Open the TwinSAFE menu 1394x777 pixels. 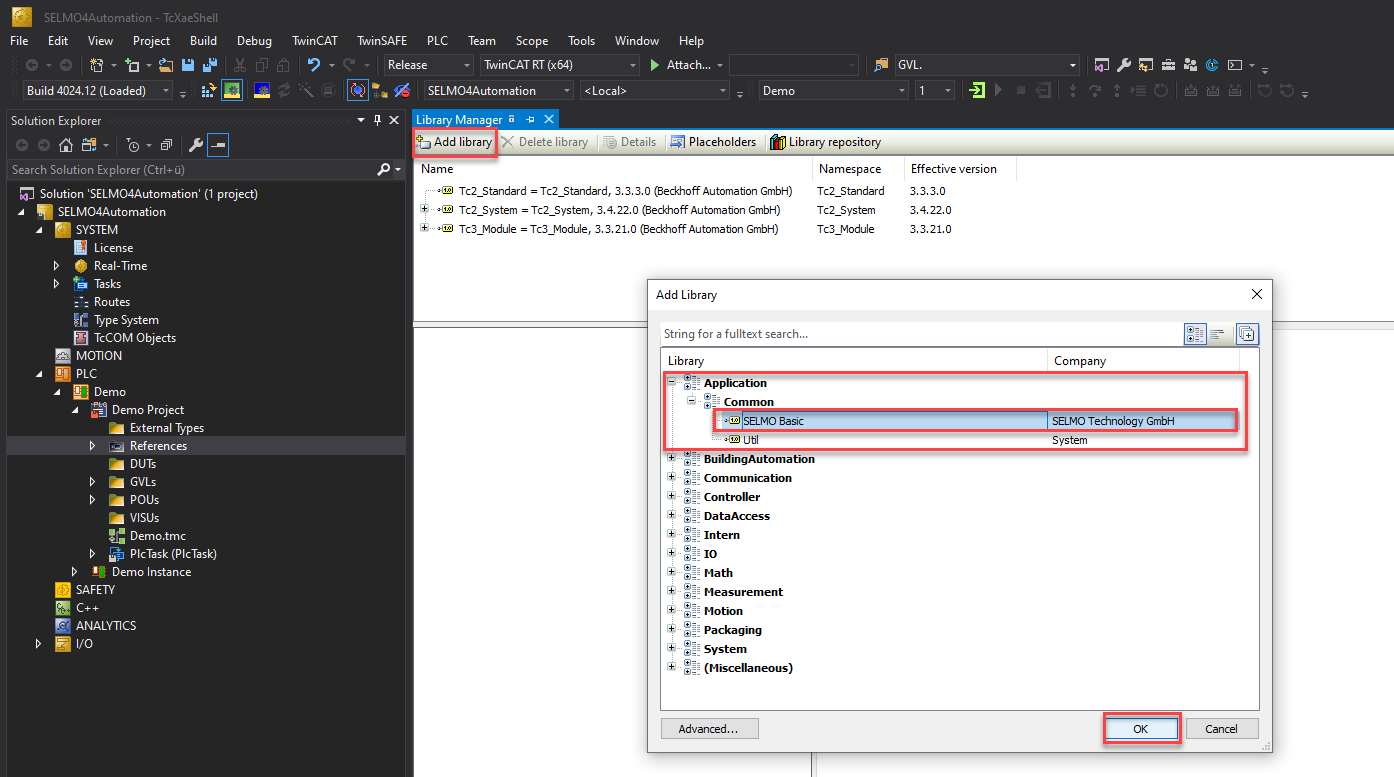click(382, 41)
